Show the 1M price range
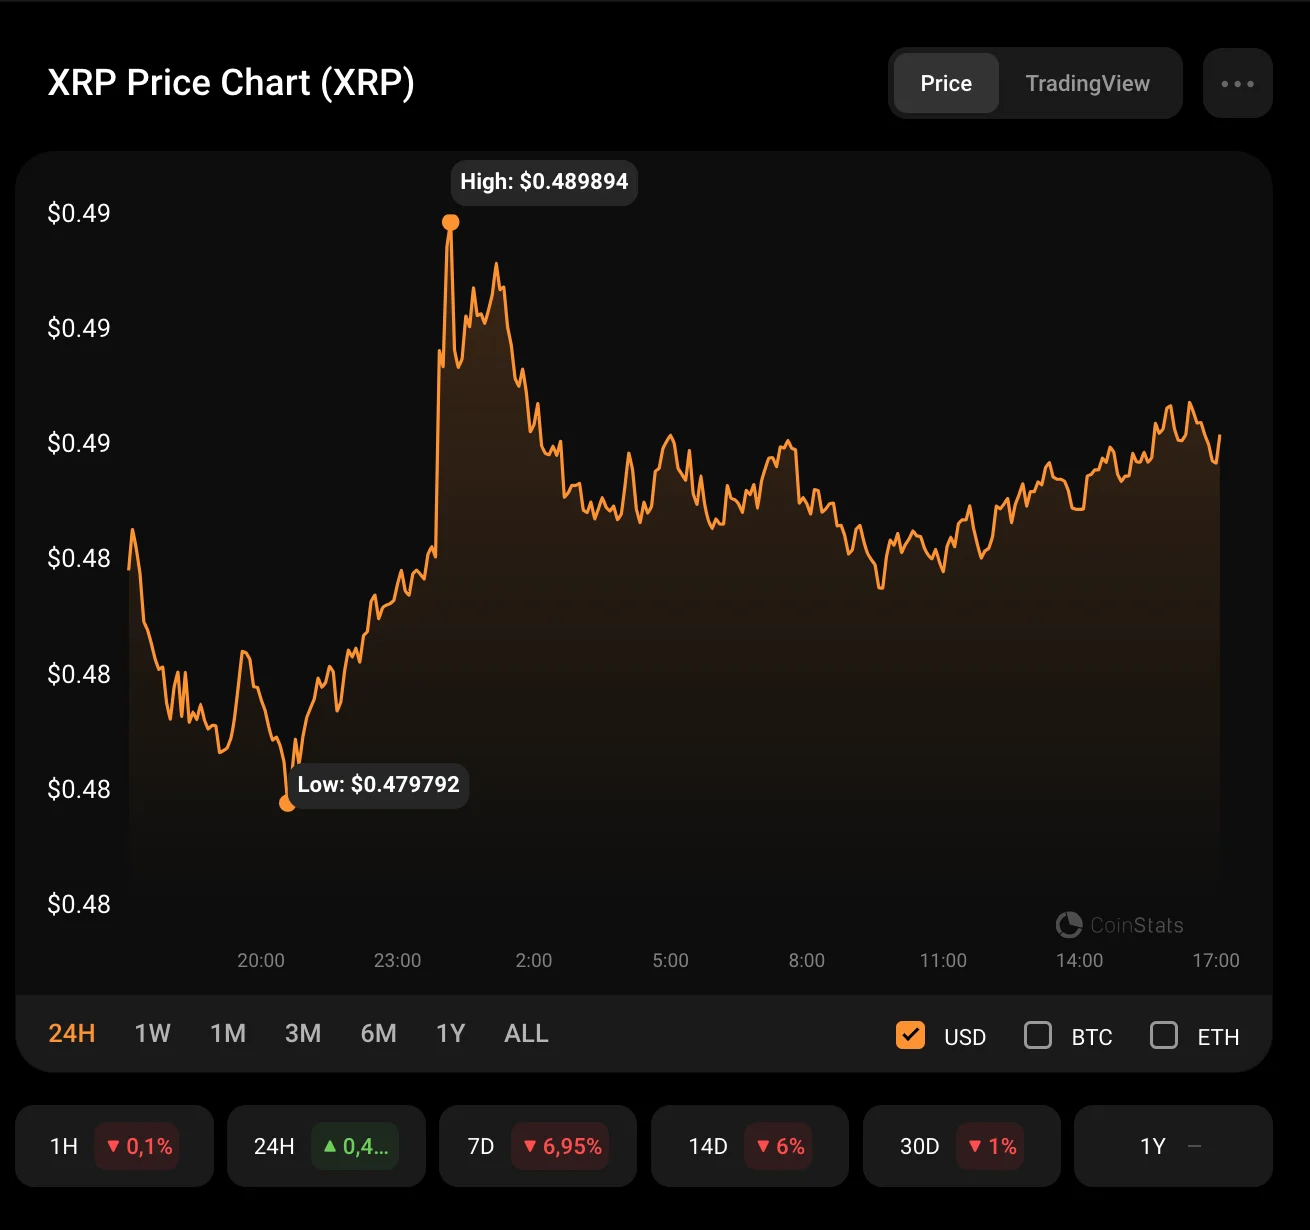This screenshot has width=1310, height=1230. point(228,1034)
